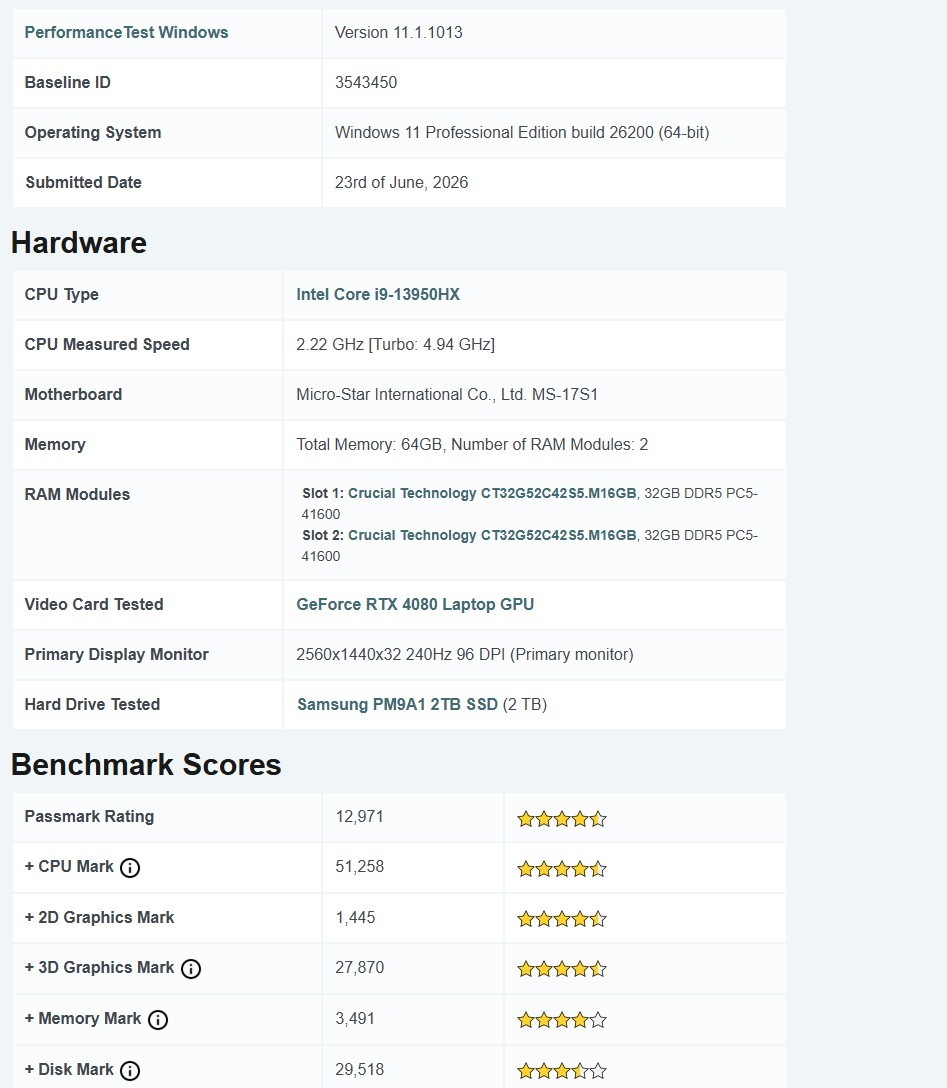The image size is (947, 1088).
Task: Click the 'RAM Modules' label
Action: click(x=77, y=494)
